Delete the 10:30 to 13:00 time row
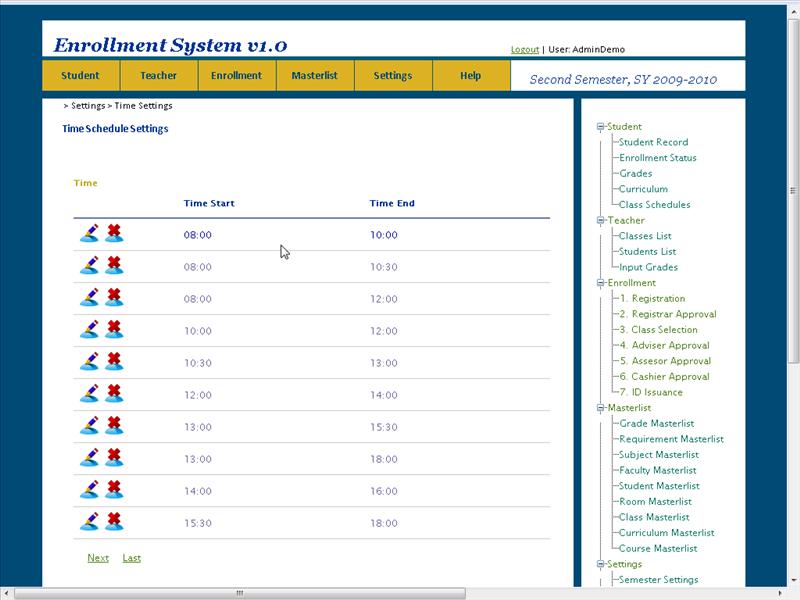The width and height of the screenshot is (800, 600). [114, 362]
